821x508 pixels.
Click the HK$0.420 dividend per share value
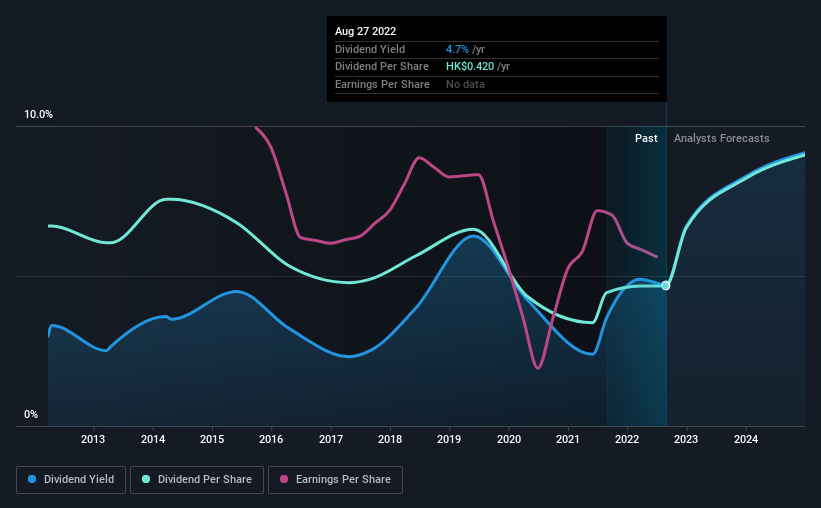click(x=470, y=67)
